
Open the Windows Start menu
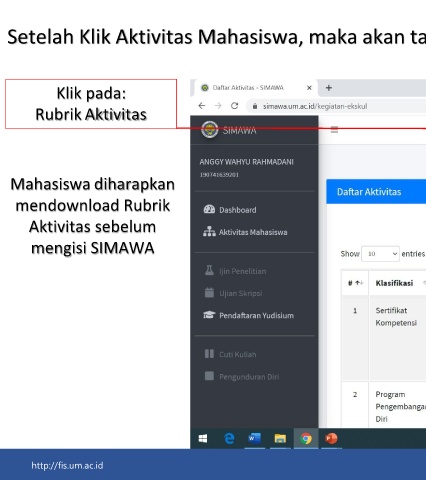coord(203,438)
